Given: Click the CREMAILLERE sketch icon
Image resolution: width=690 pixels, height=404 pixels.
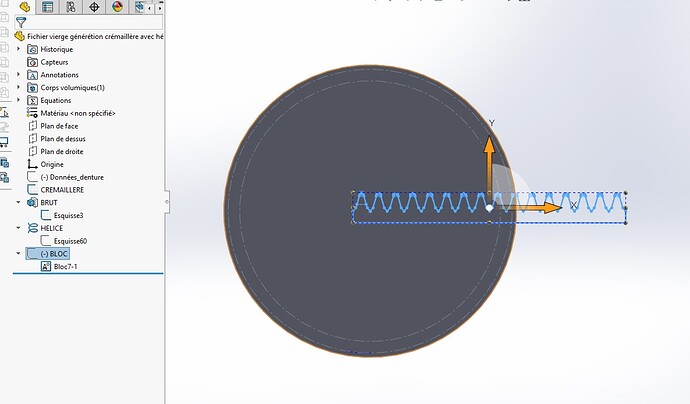Looking at the screenshot, I should click(x=33, y=190).
